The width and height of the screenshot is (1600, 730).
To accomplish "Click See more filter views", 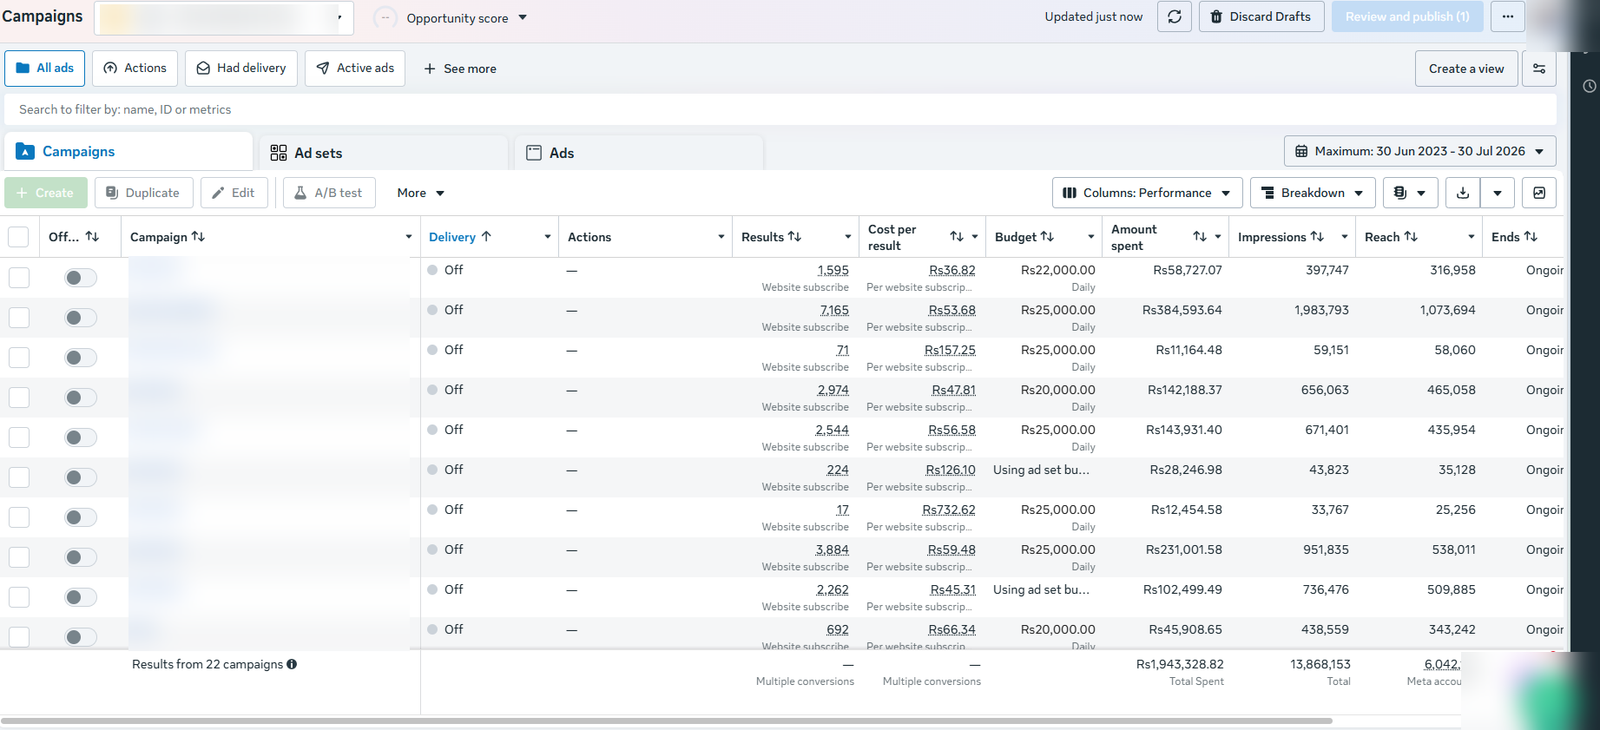I will coord(460,69).
